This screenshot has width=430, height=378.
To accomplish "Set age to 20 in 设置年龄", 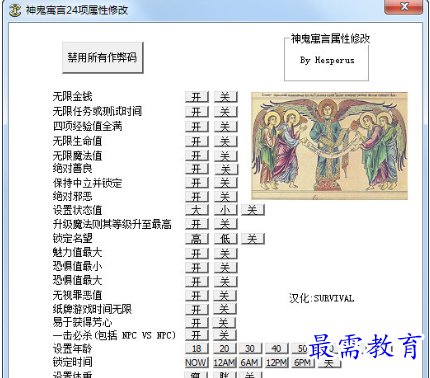I will pos(225,349).
